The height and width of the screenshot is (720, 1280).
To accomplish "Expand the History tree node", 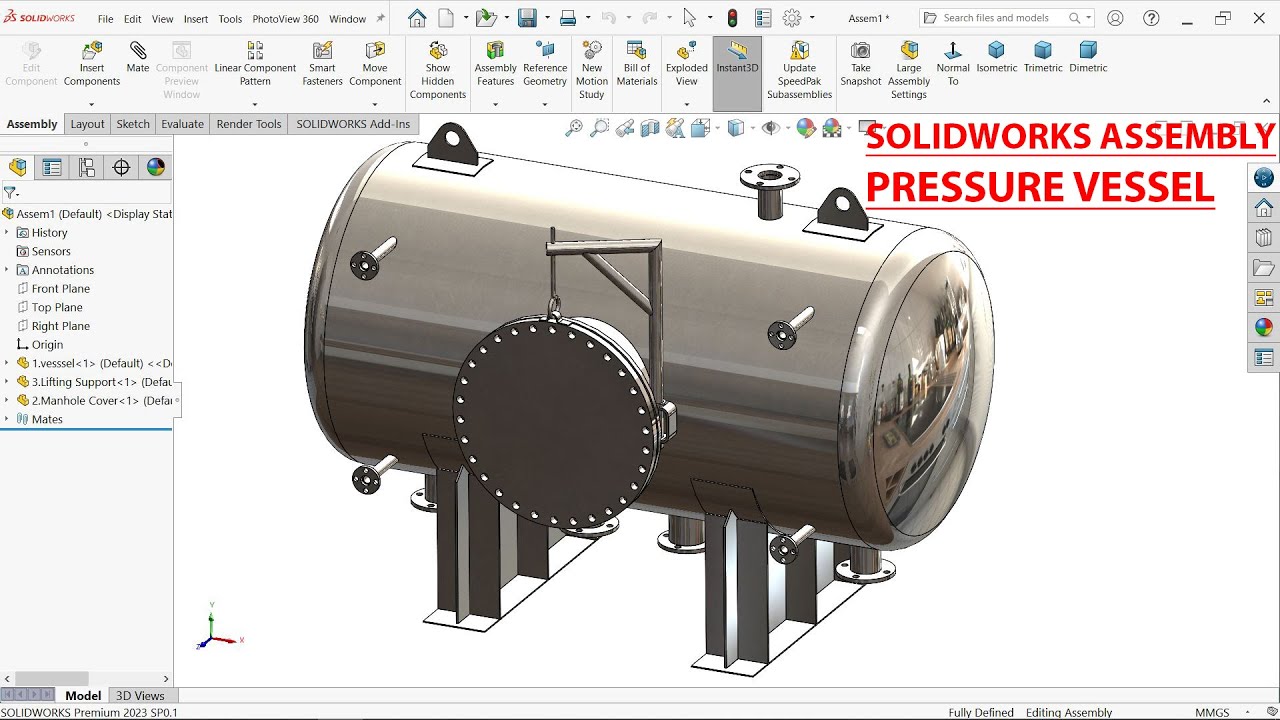I will [x=7, y=233].
